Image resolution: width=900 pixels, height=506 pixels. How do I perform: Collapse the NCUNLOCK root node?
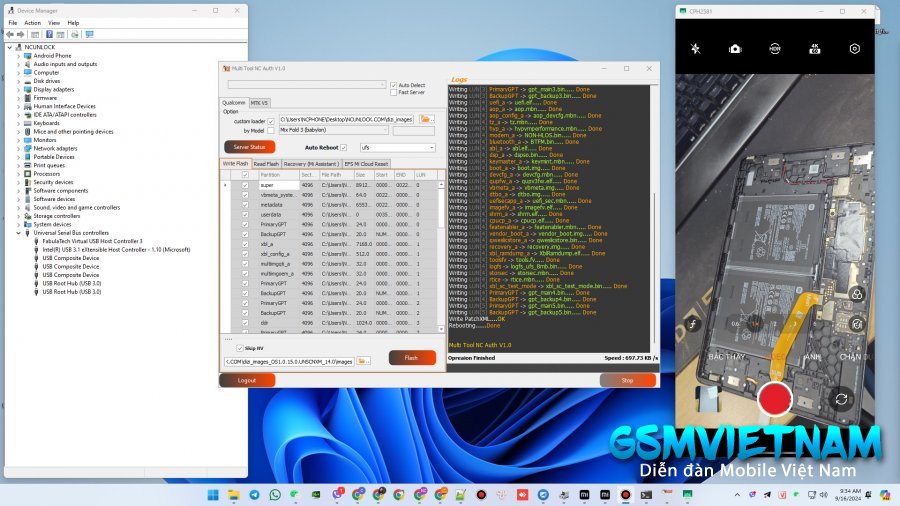point(10,48)
